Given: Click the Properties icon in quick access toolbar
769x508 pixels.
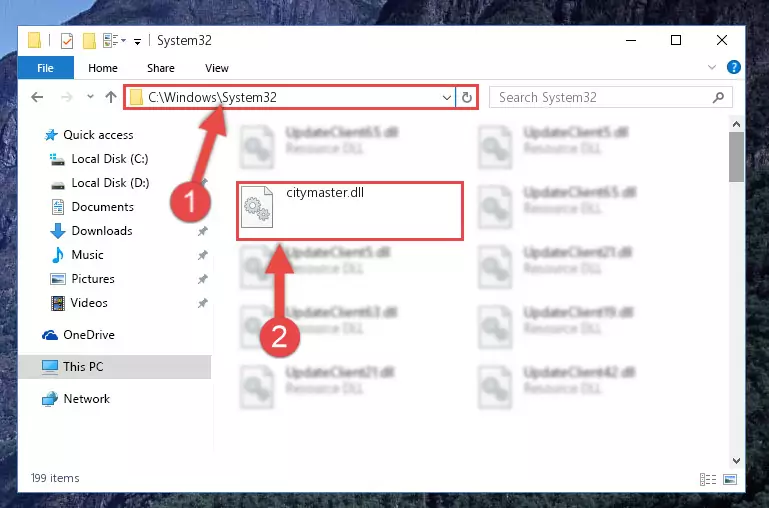Looking at the screenshot, I should (67, 41).
